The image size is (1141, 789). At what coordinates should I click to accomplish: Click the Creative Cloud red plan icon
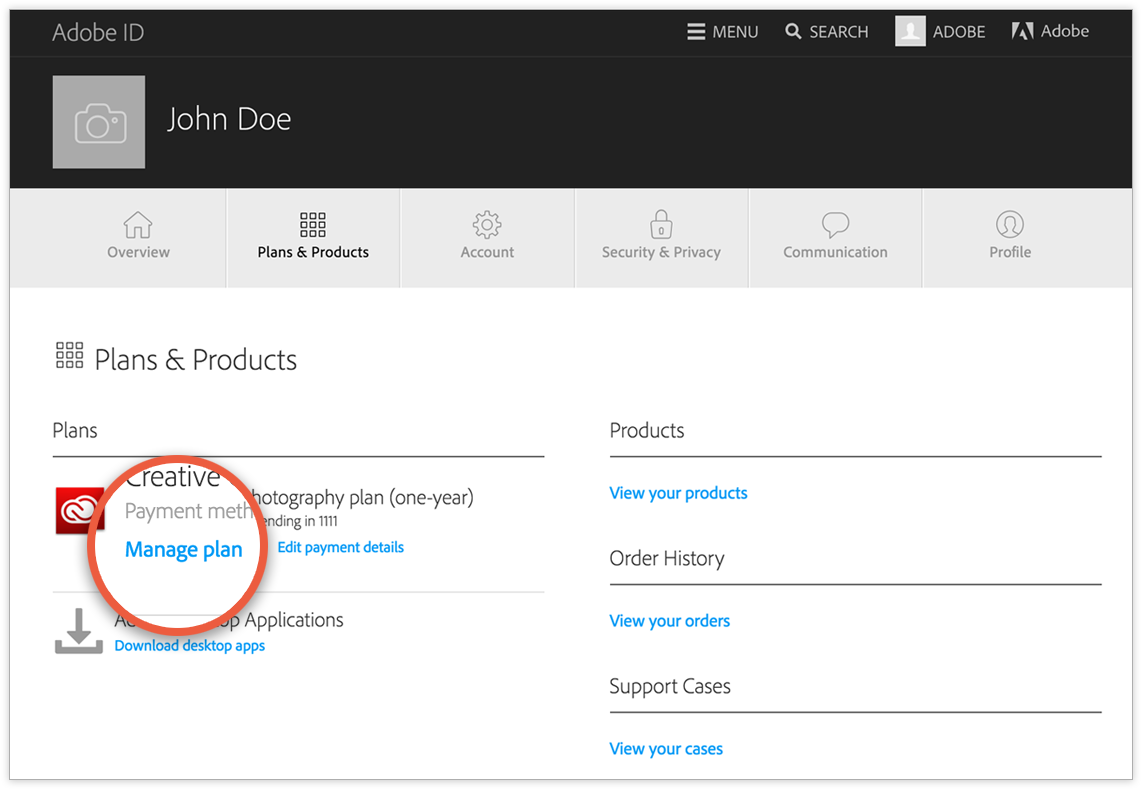coord(79,510)
